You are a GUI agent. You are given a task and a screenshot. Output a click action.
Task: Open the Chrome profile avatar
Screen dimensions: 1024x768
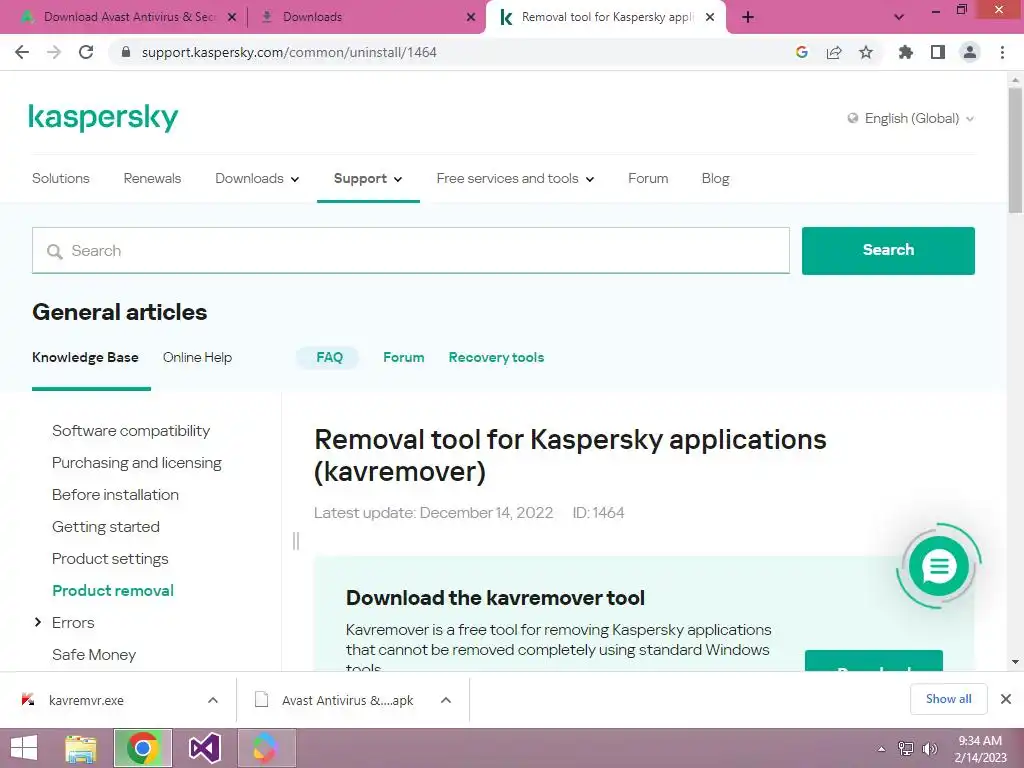[x=970, y=52]
